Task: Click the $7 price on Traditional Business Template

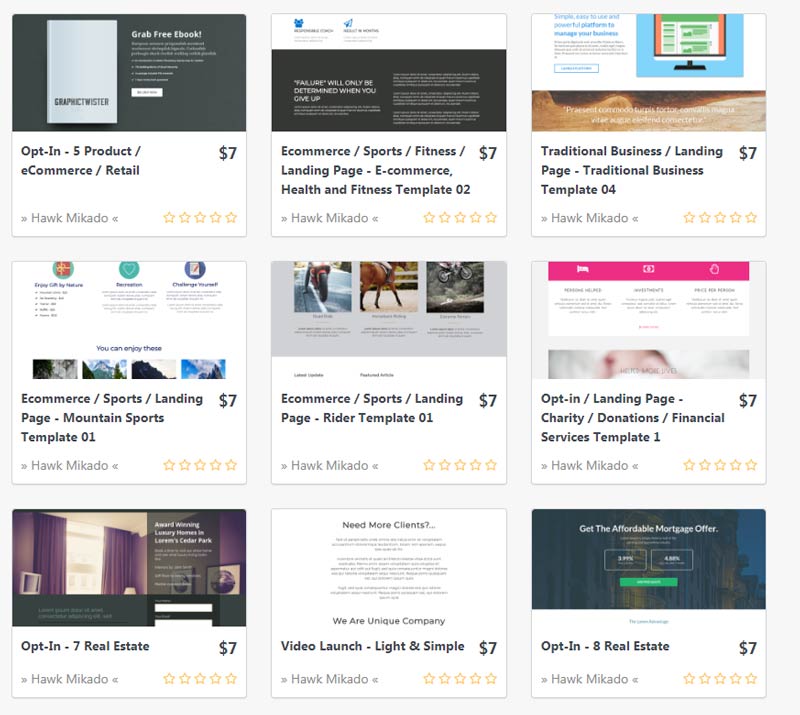Action: click(748, 153)
